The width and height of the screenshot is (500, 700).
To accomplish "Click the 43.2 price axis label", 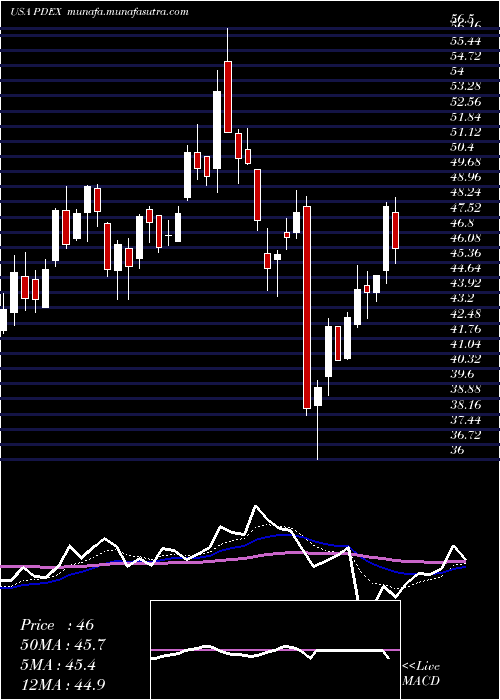I will pos(463,299).
